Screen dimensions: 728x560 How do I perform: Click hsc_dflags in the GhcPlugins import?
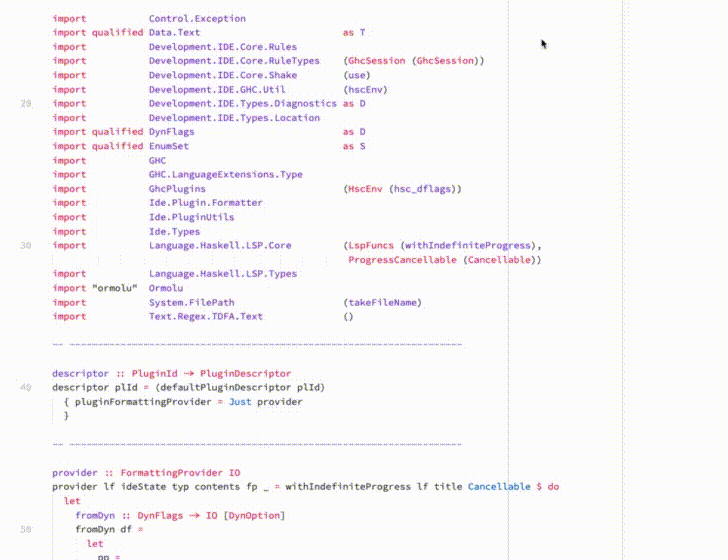pos(422,189)
